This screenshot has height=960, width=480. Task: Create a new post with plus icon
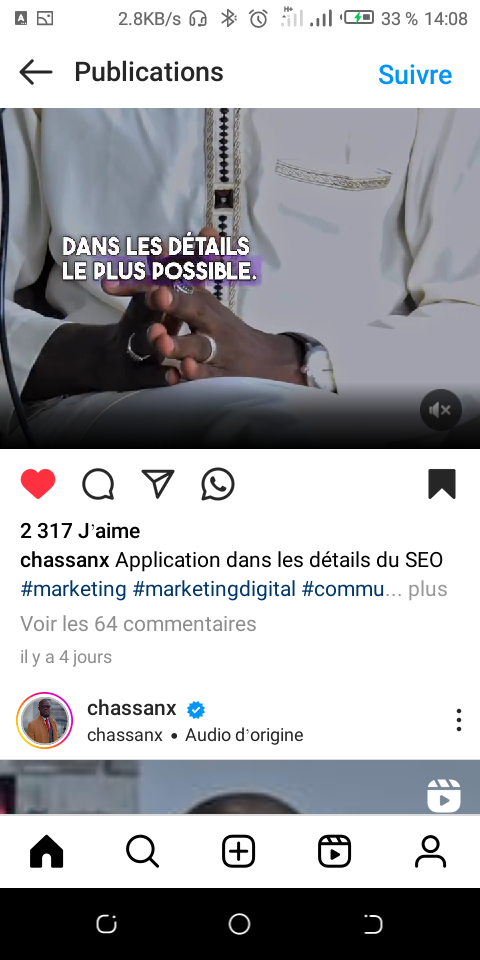point(238,851)
